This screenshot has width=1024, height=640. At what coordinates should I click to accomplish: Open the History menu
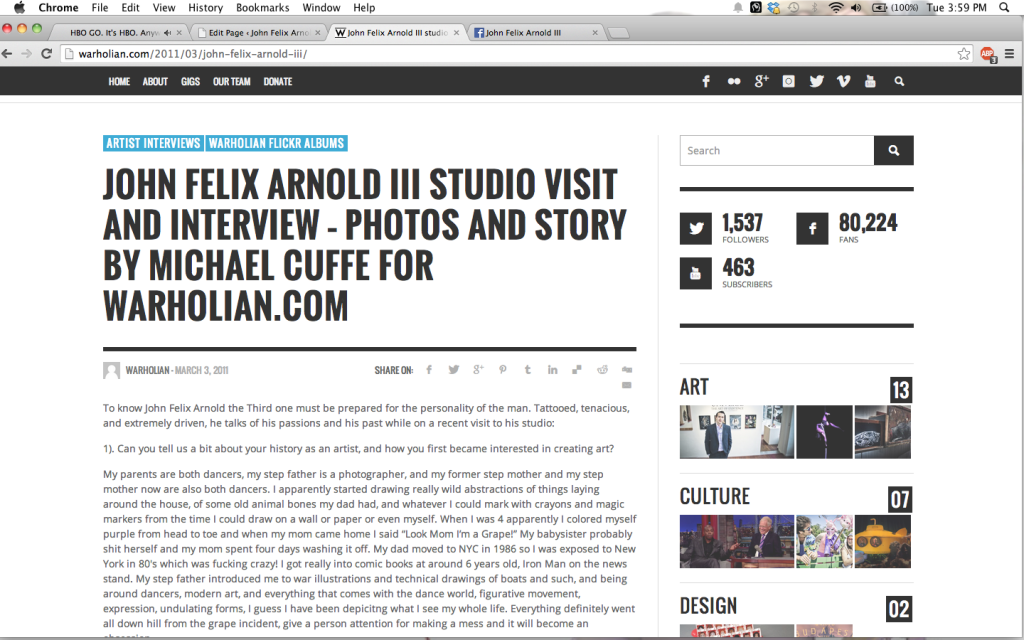205,8
